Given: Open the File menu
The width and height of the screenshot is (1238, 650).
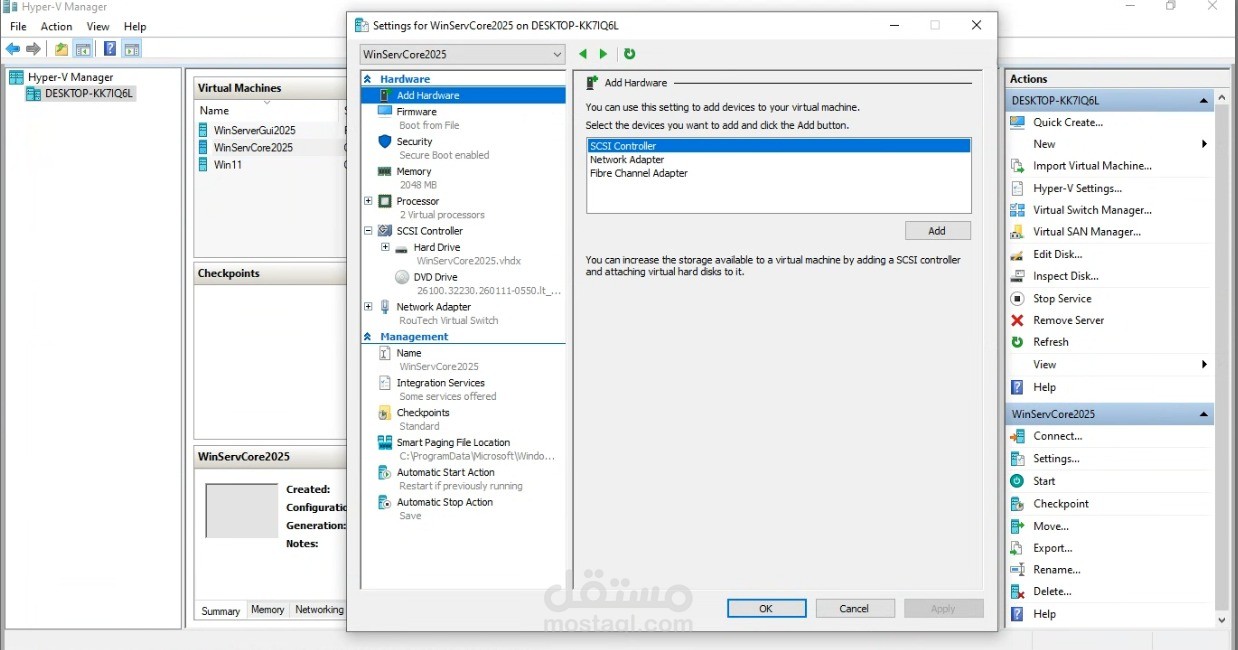Looking at the screenshot, I should coord(18,27).
